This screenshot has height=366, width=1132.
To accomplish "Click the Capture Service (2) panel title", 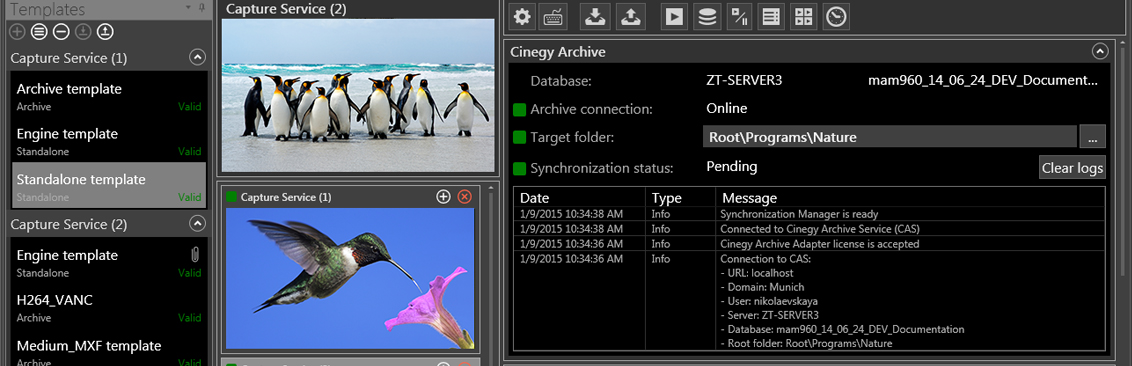I will tap(286, 9).
